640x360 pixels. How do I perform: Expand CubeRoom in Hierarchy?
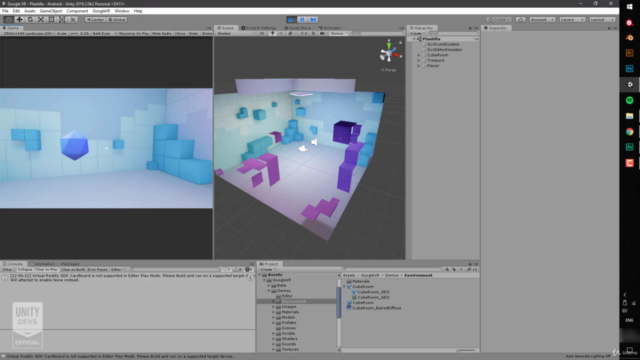pos(418,55)
